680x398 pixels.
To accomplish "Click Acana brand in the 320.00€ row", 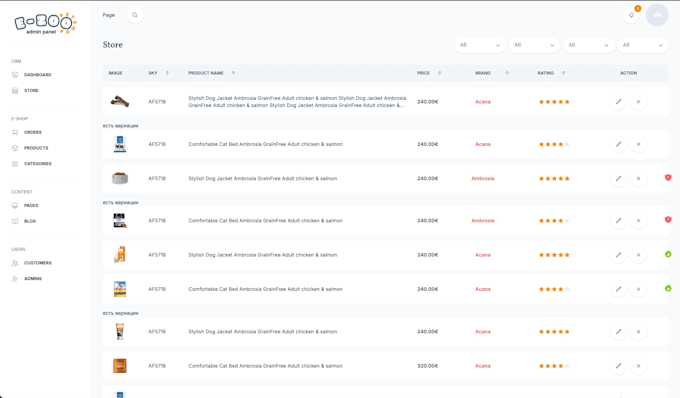I will tap(483, 366).
